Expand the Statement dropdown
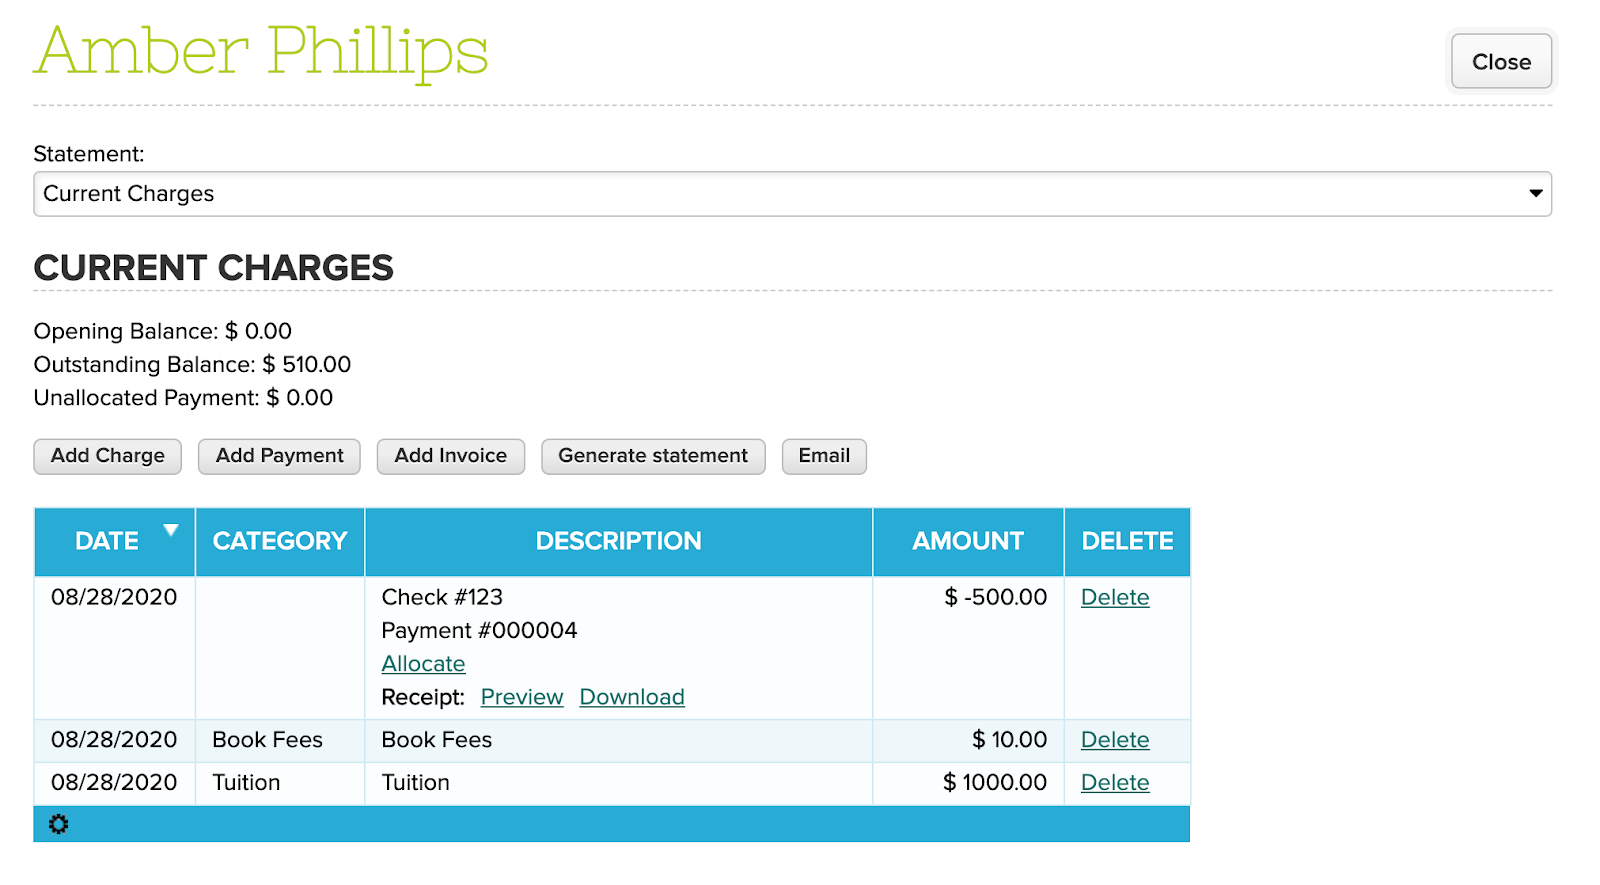Viewport: 1600px width, 885px height. pyautogui.click(x=792, y=194)
